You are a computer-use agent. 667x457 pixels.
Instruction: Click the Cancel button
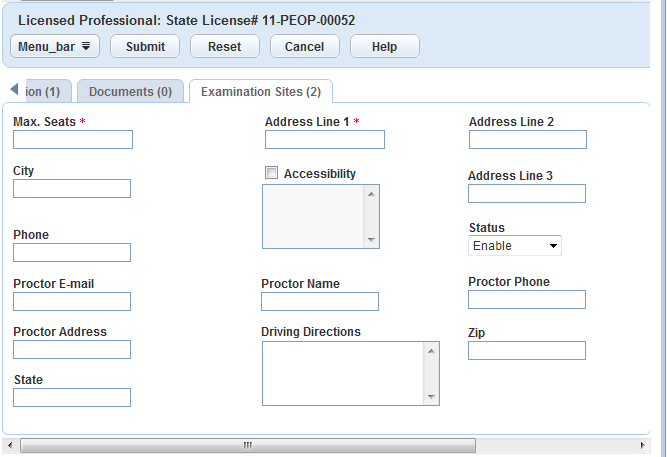pyautogui.click(x=304, y=47)
